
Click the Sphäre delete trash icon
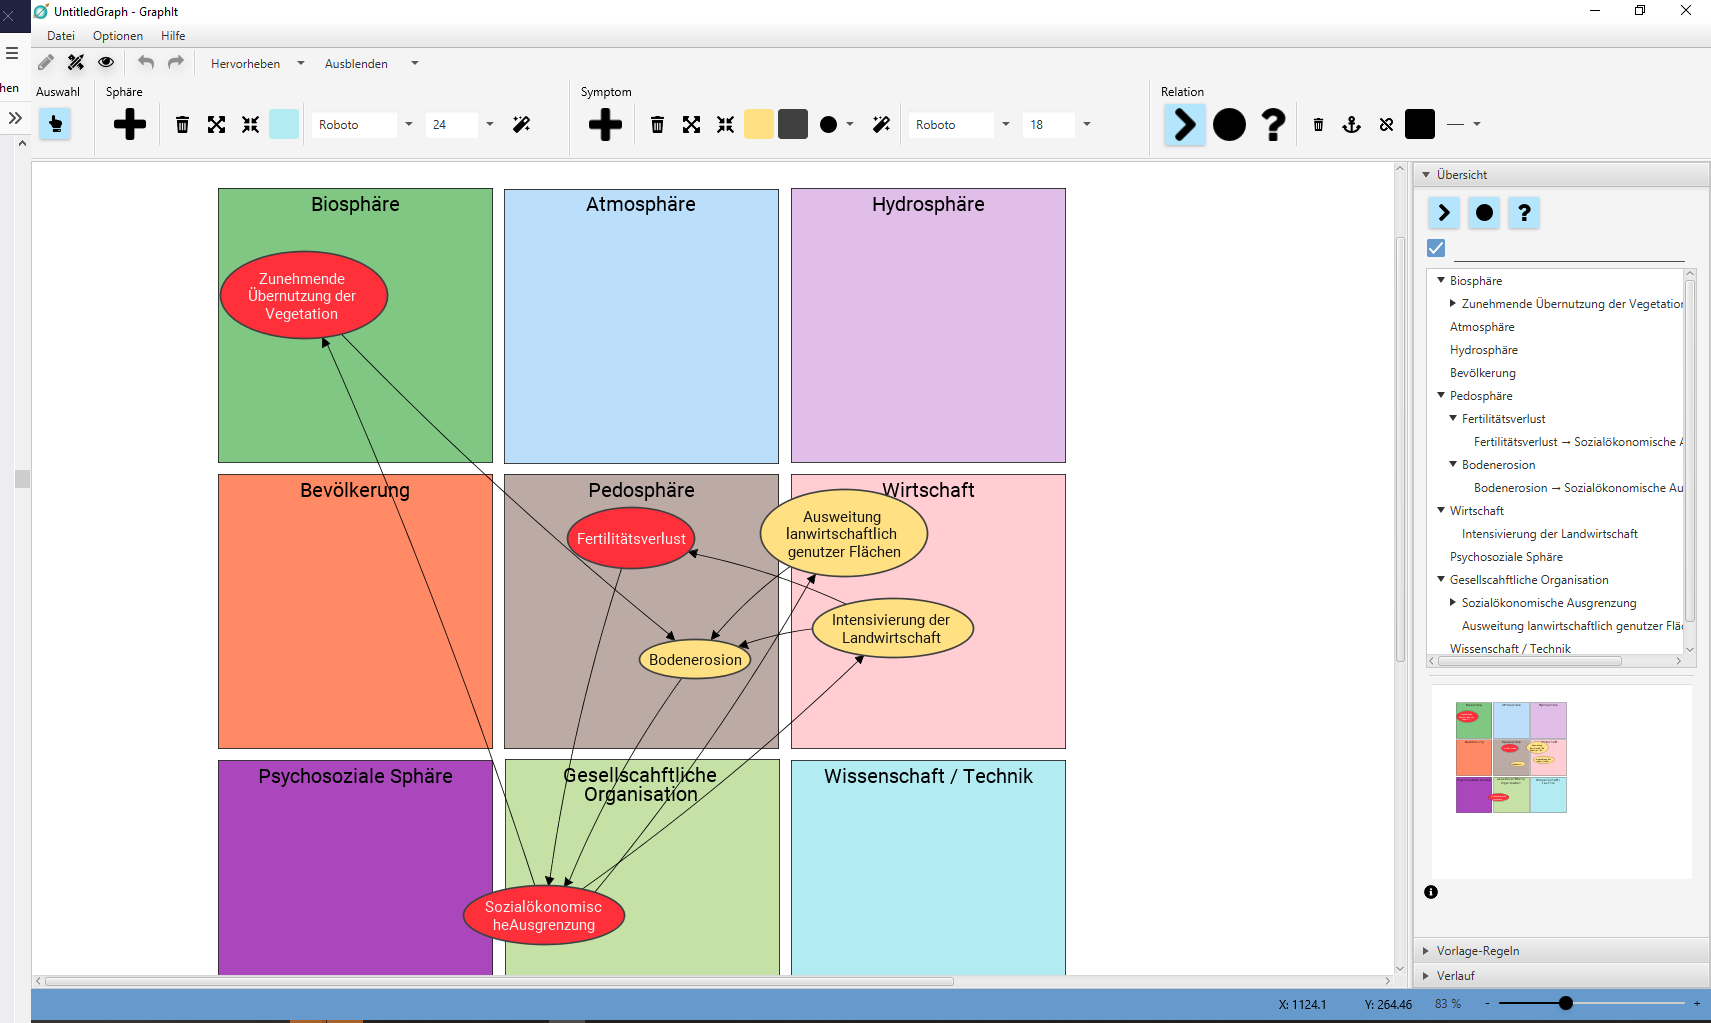182,125
